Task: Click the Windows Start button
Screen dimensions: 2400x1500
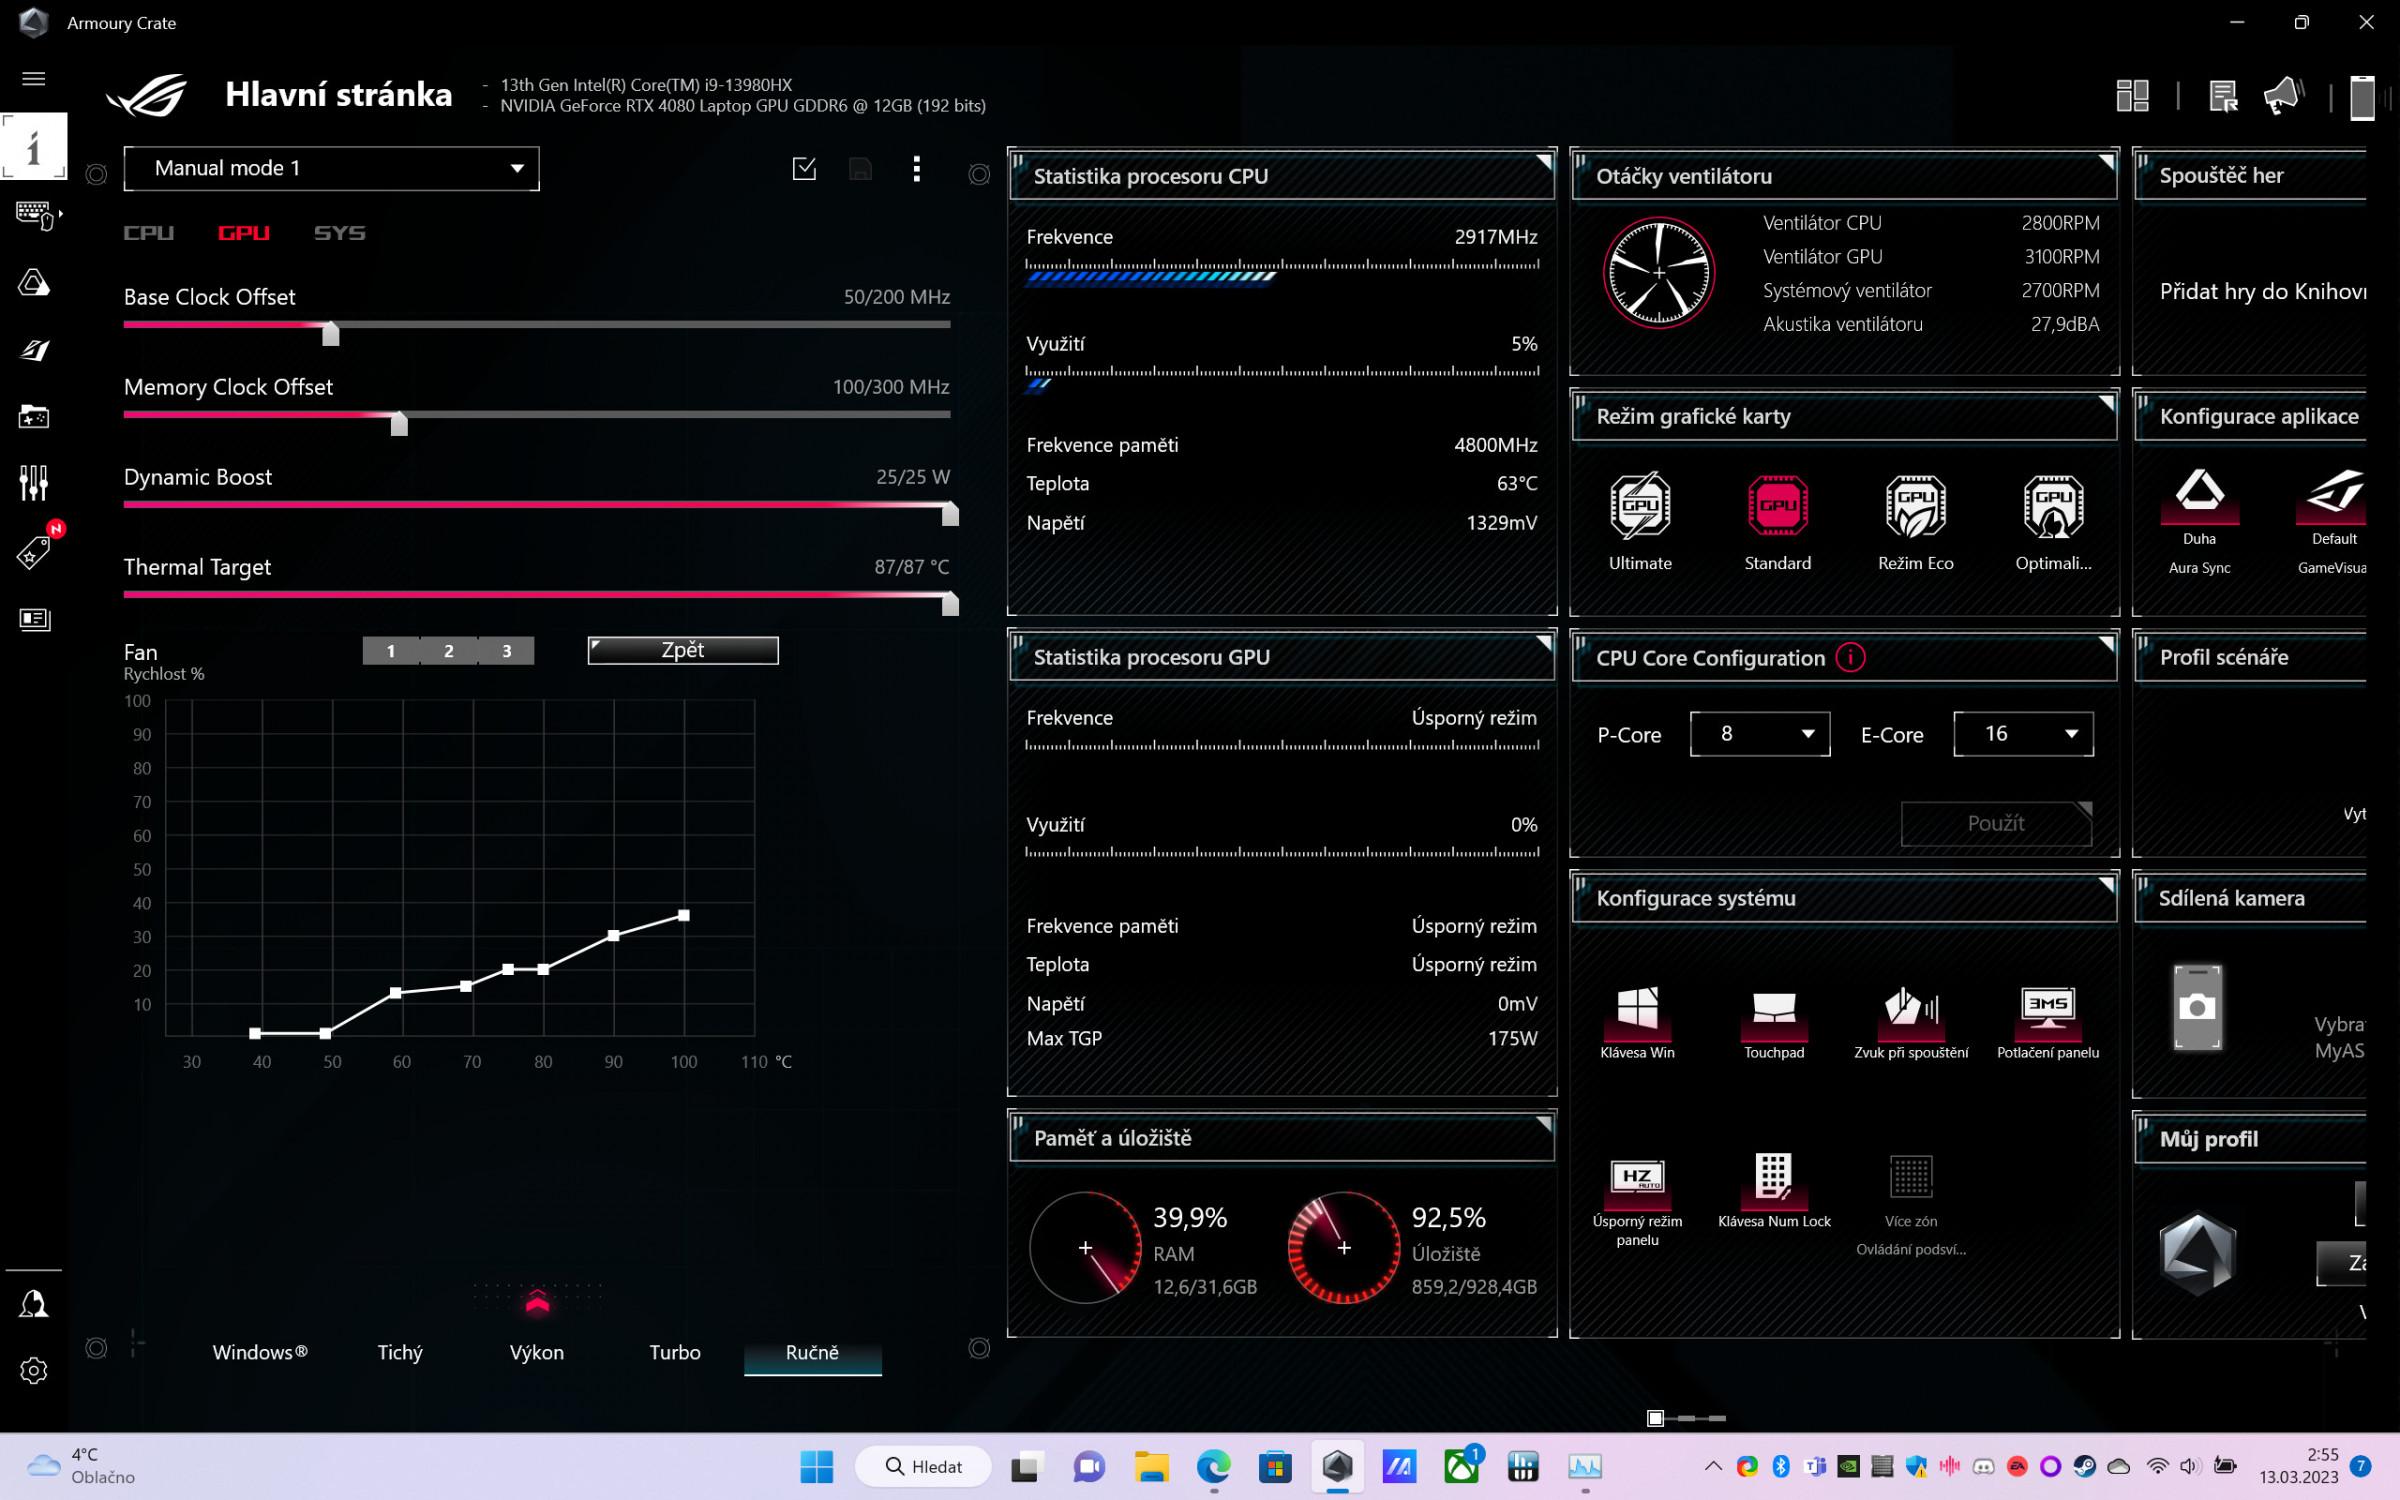Action: [x=817, y=1467]
